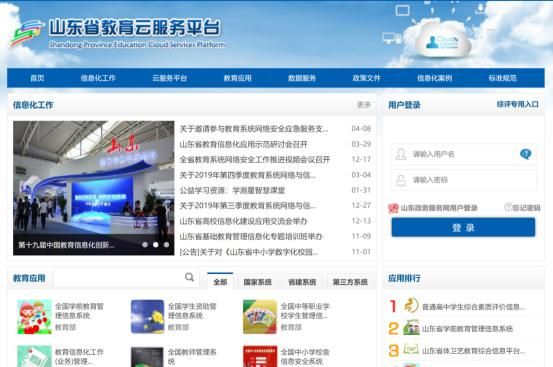The height and width of the screenshot is (367, 553).
Task: Select the second carousel dot indicator
Action: click(156, 244)
